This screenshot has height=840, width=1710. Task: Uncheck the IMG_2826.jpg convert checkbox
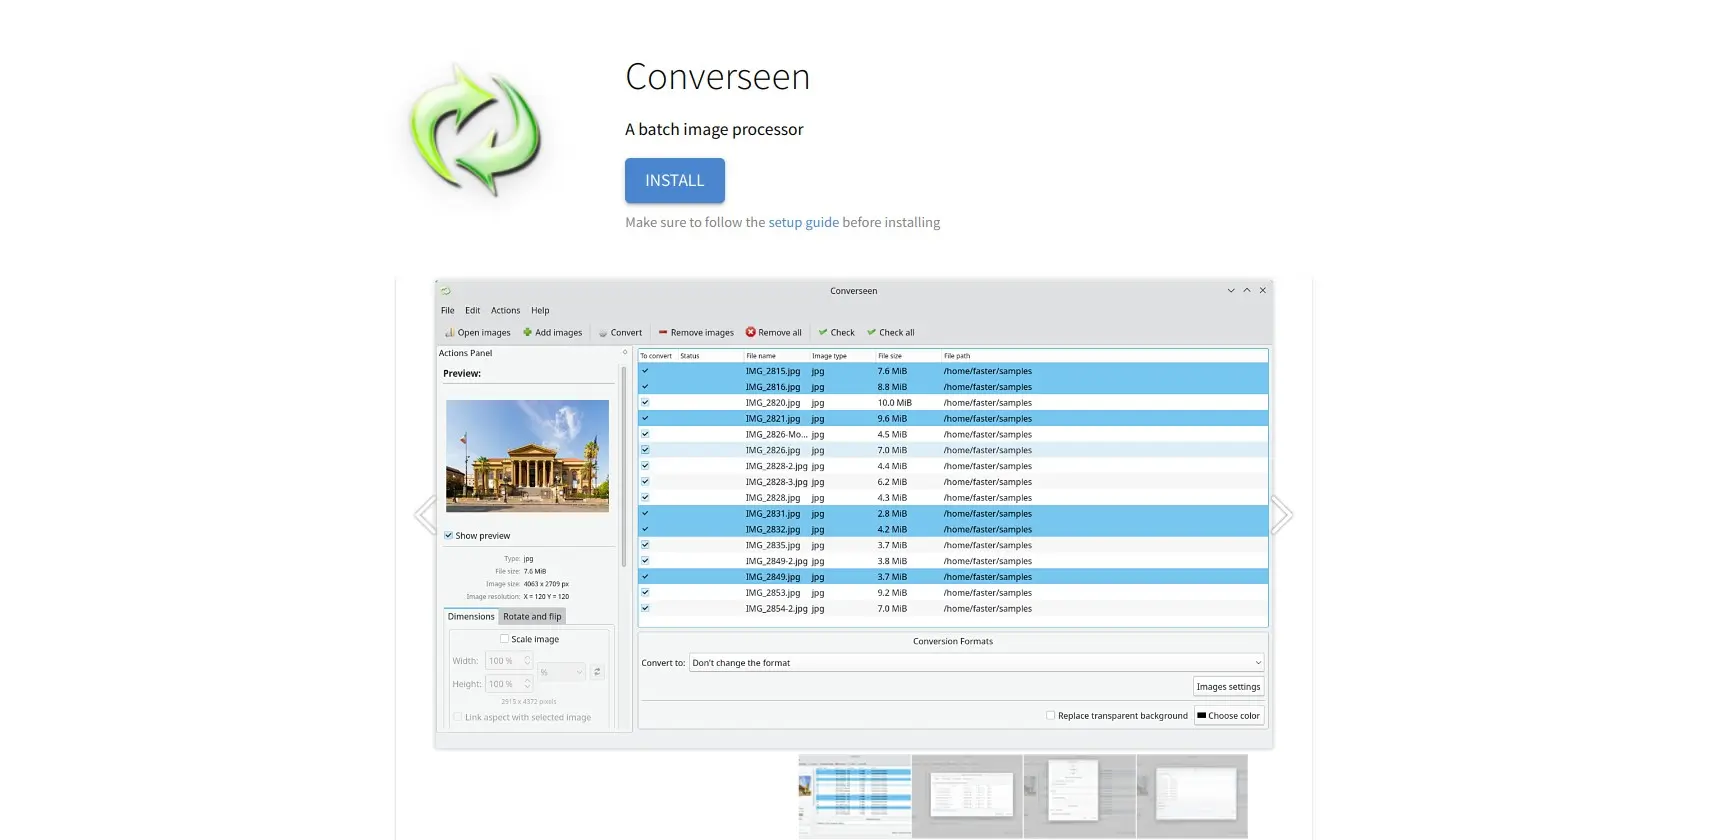[645, 450]
